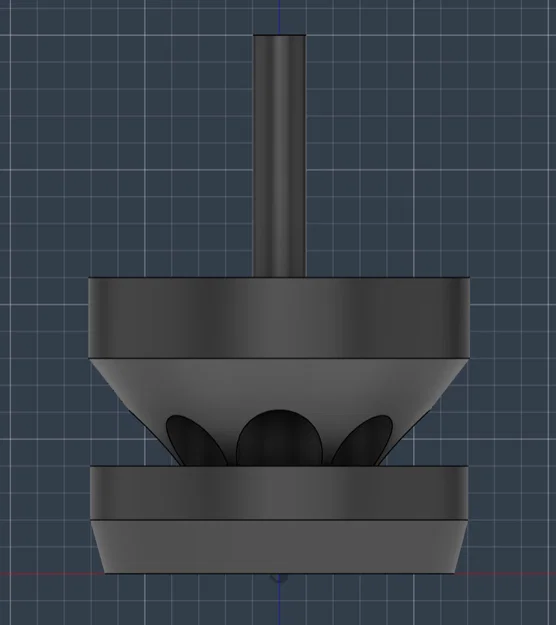Select the wide upper cylindrical body face

click(x=279, y=318)
